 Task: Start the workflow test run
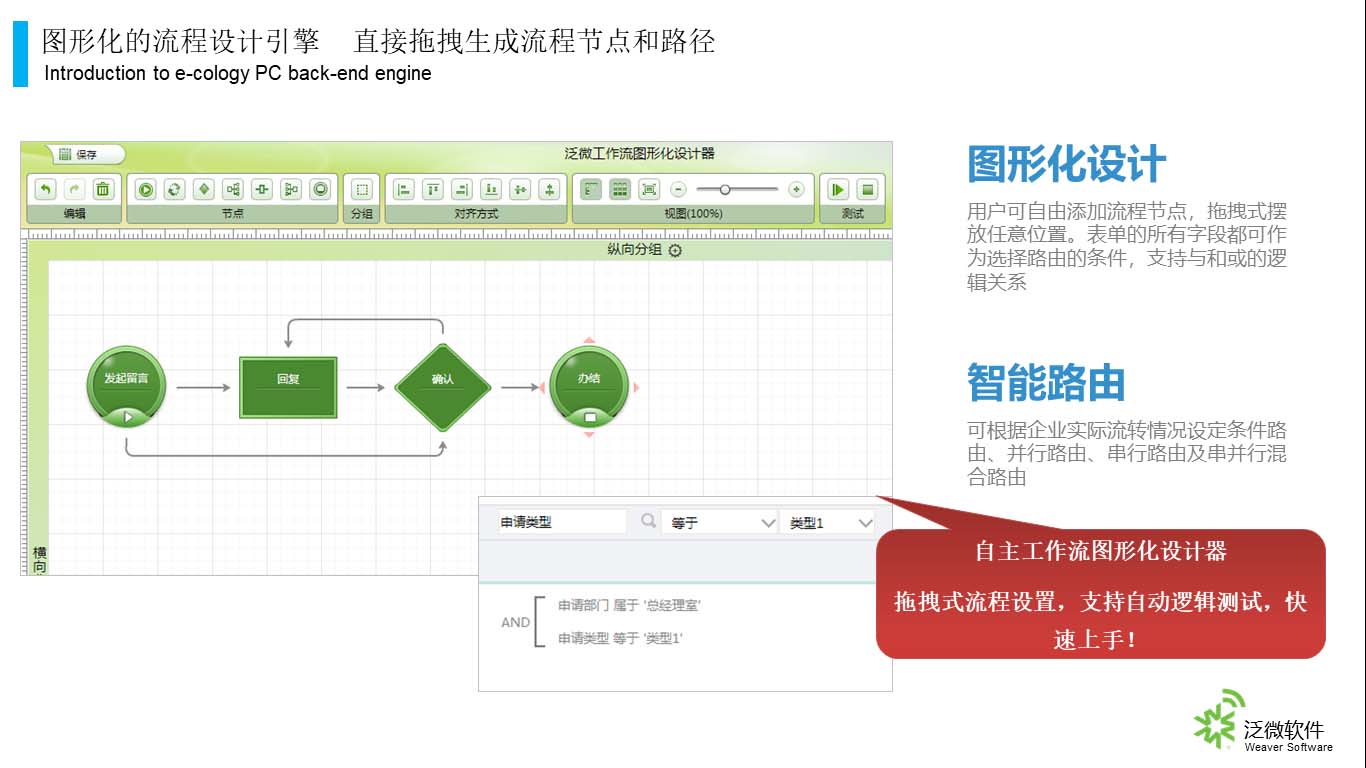[838, 189]
